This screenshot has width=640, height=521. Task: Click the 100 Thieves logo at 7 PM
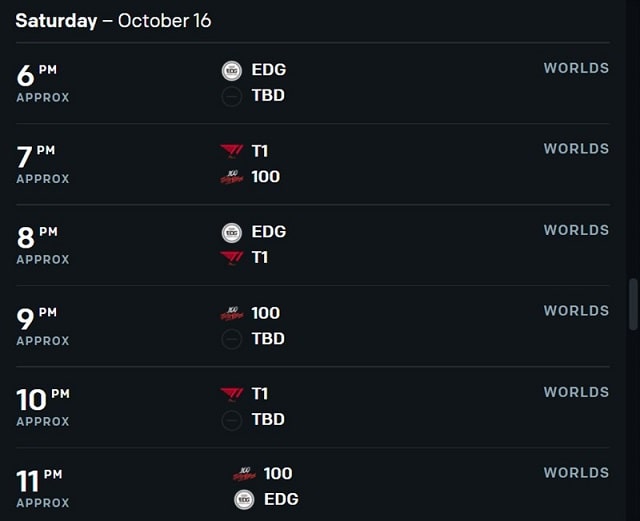231,177
